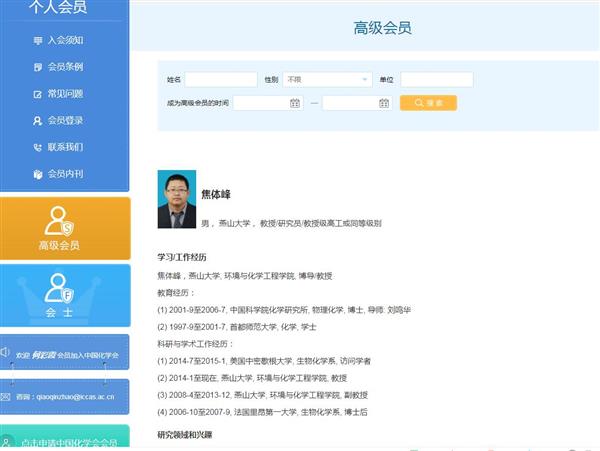Click the 联系我们 phone icon

(x=38, y=148)
